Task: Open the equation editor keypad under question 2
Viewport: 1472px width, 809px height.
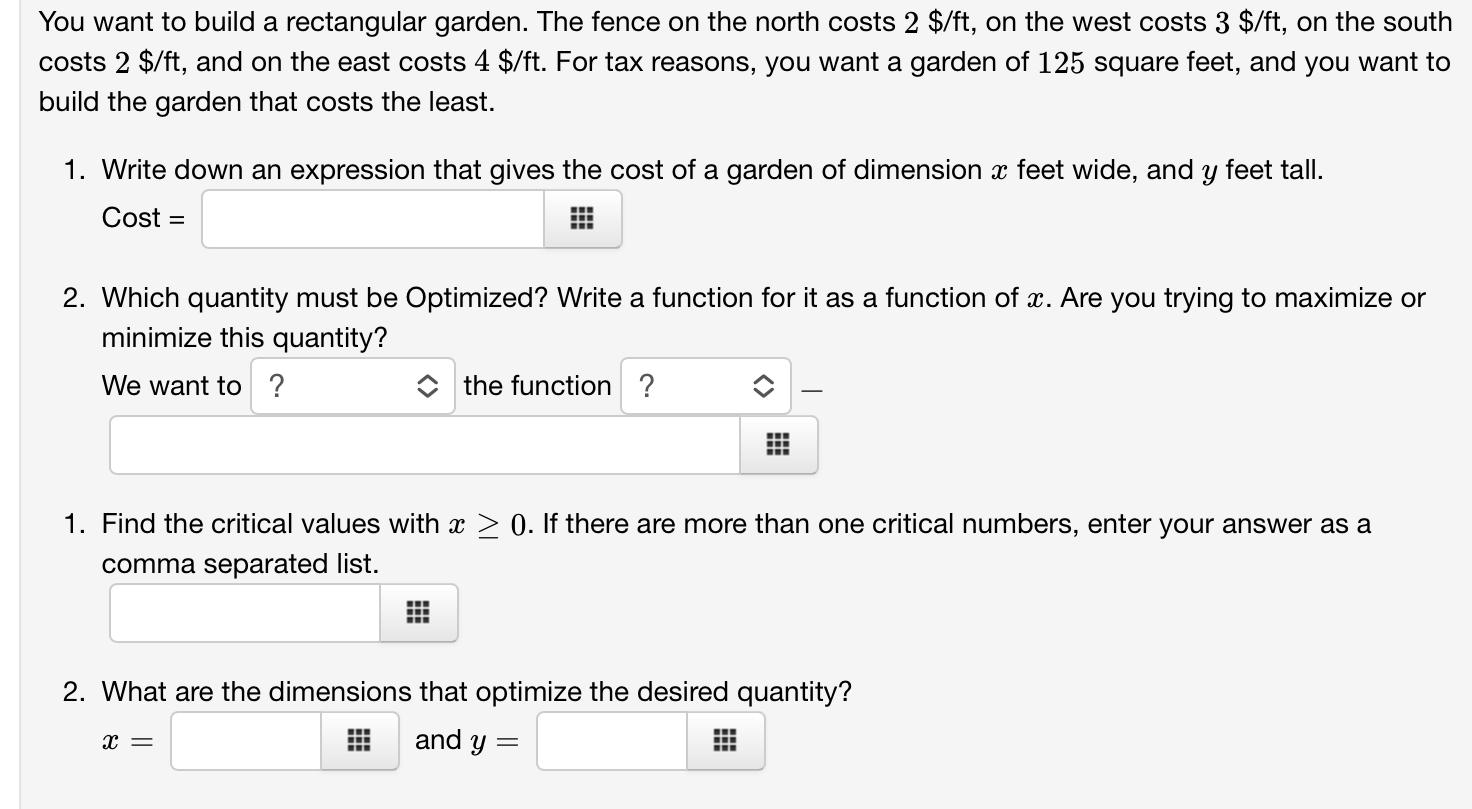Action: 778,444
